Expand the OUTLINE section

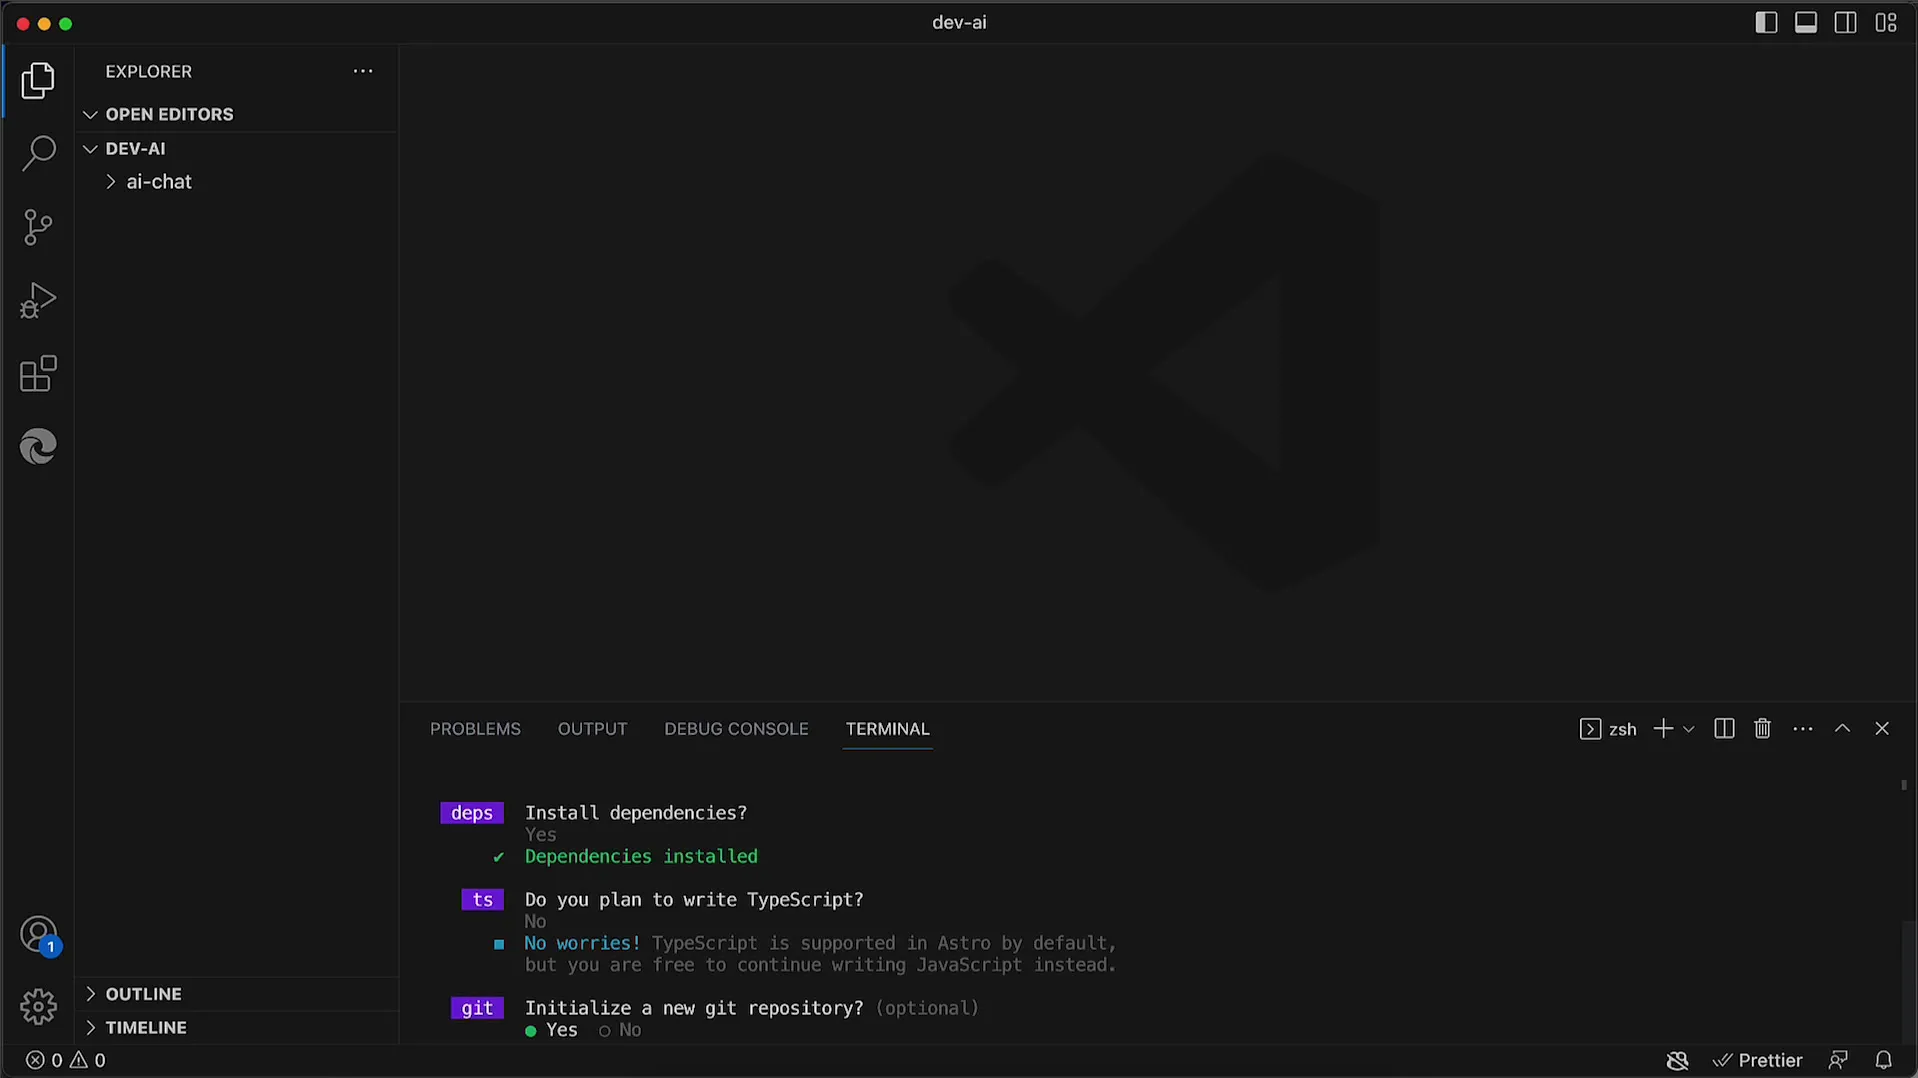coord(237,994)
